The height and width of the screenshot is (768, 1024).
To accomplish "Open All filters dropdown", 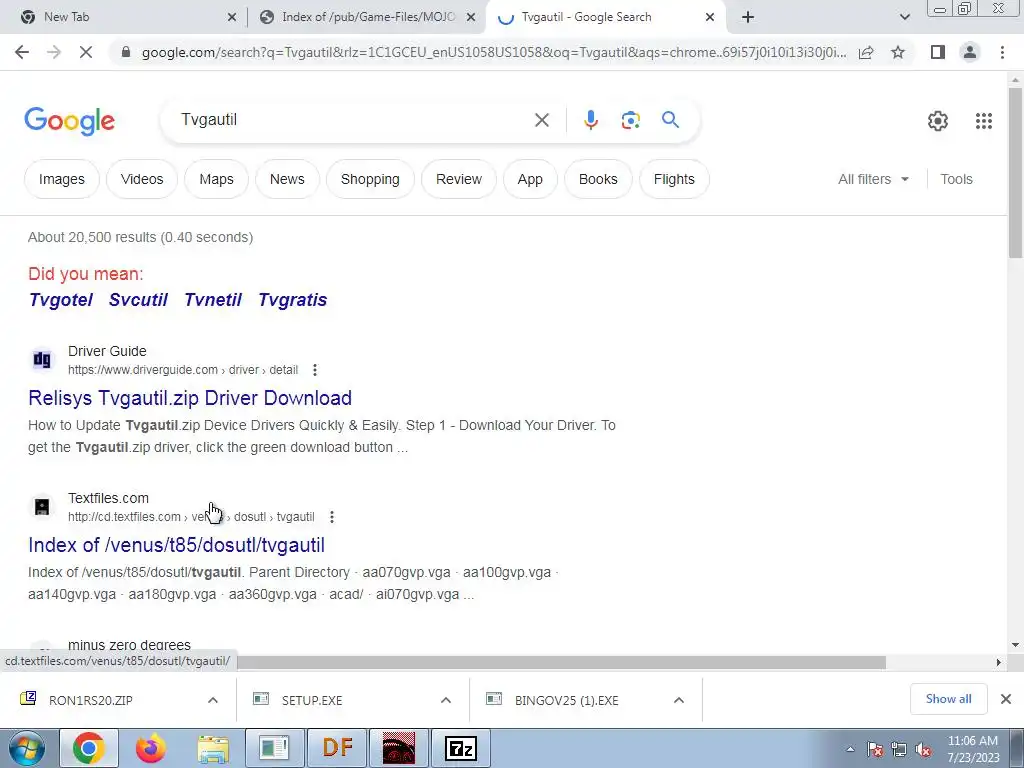I will click(873, 179).
